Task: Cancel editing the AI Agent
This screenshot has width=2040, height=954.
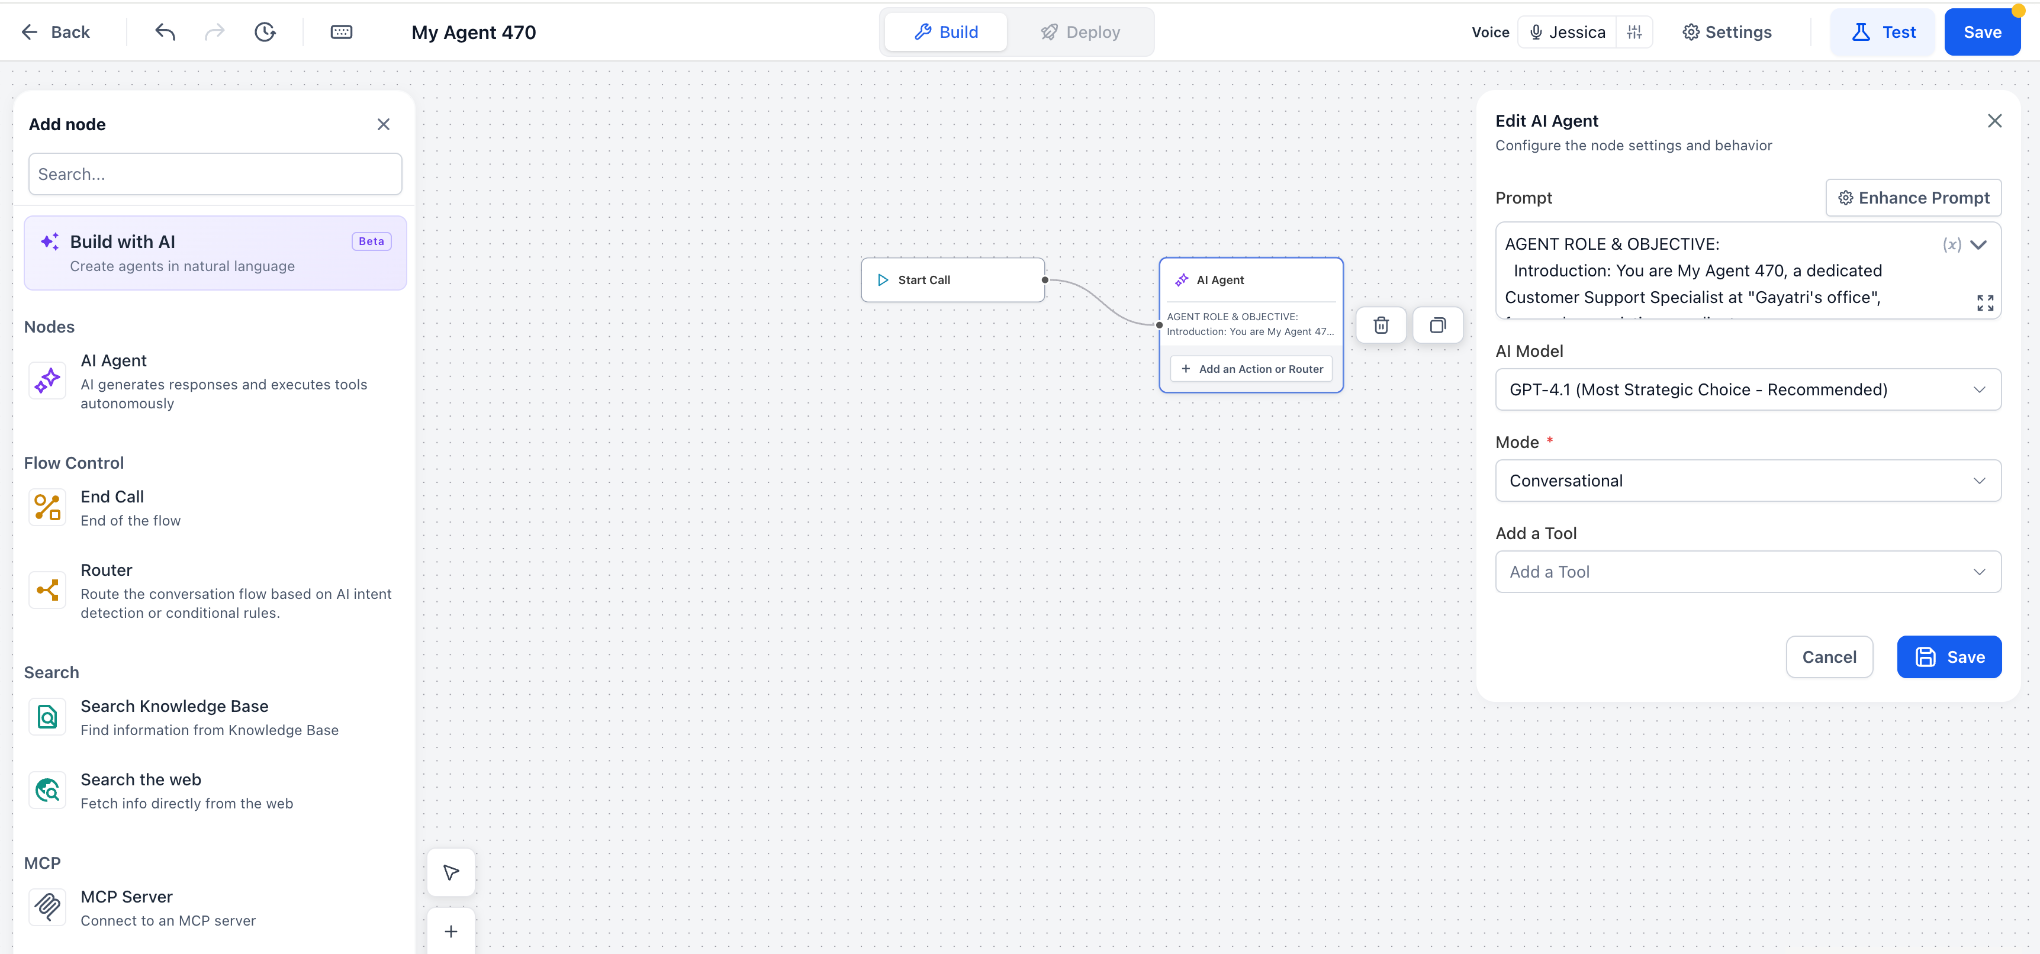Action: (1829, 657)
